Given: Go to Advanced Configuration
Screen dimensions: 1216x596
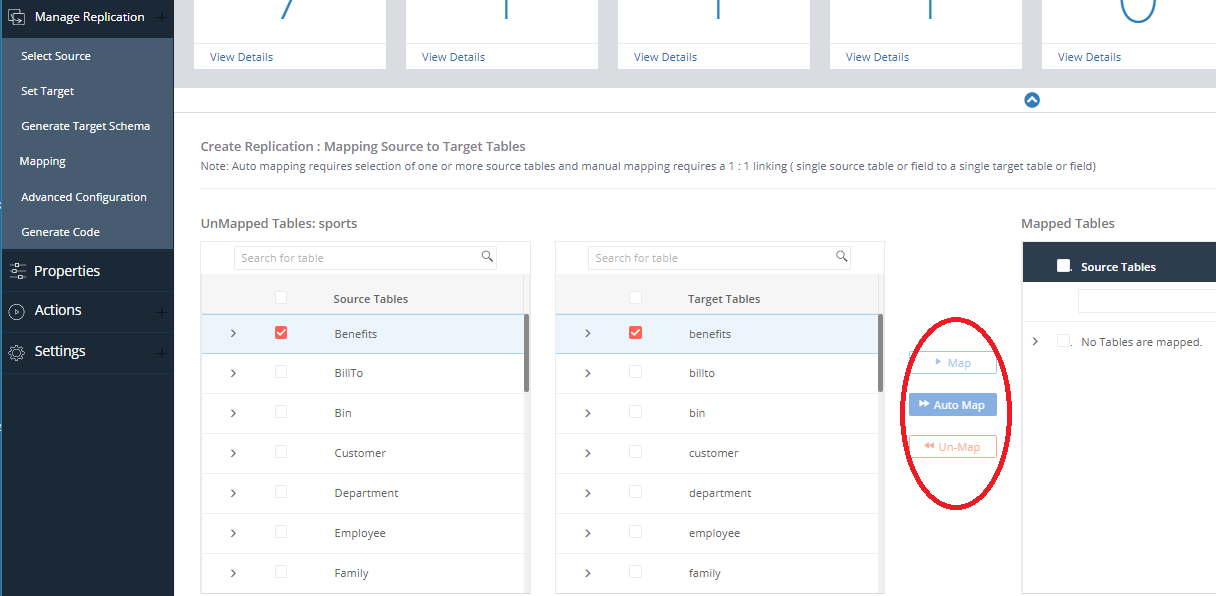Looking at the screenshot, I should coord(84,197).
